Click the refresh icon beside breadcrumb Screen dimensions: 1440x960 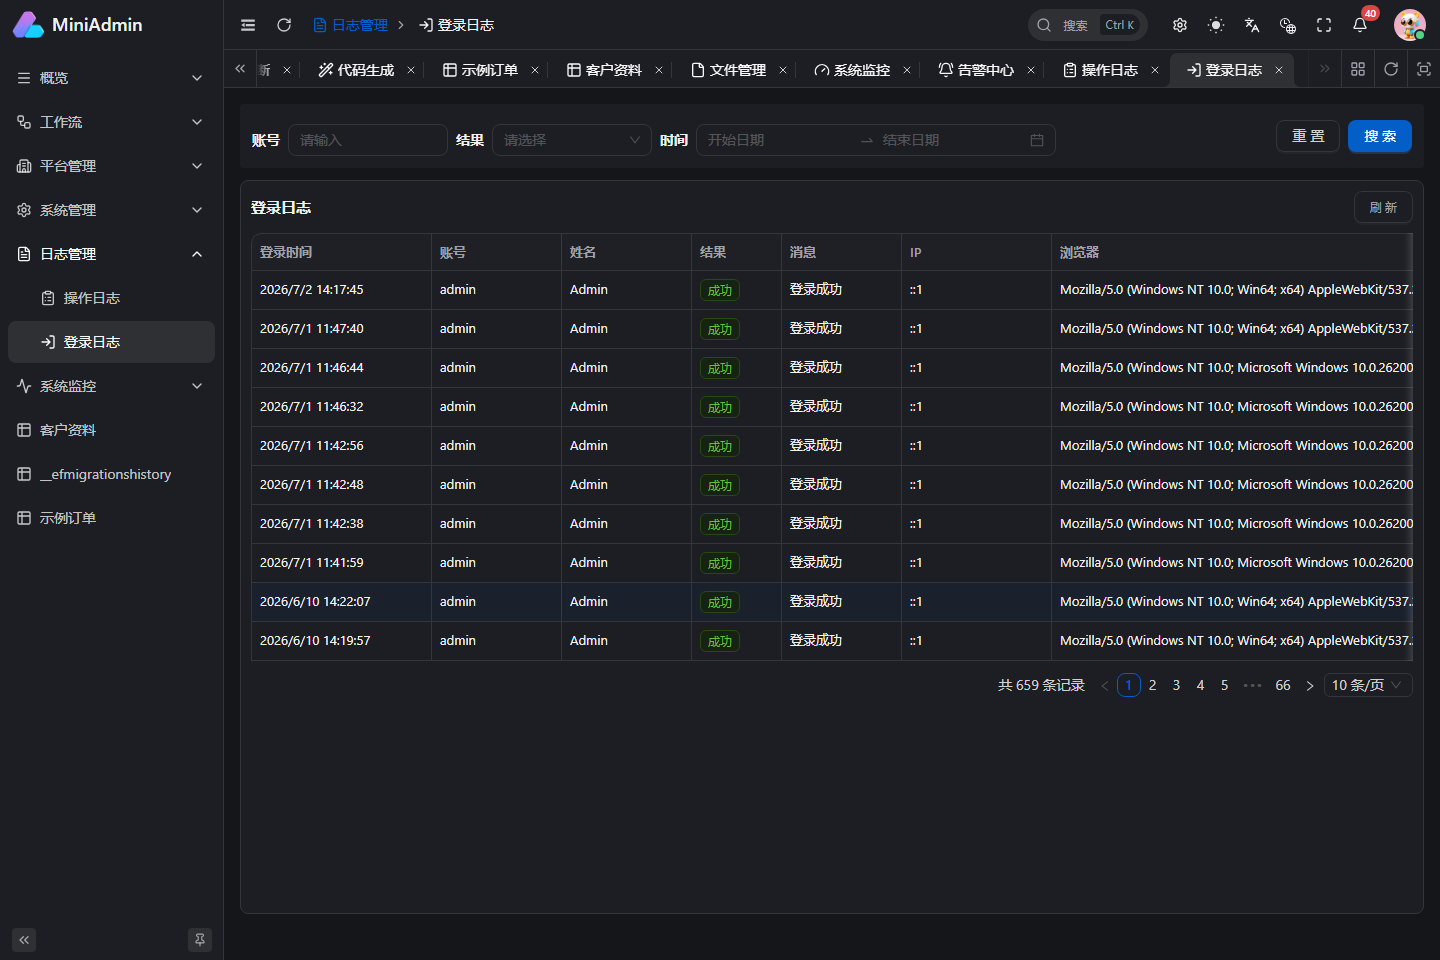click(284, 25)
